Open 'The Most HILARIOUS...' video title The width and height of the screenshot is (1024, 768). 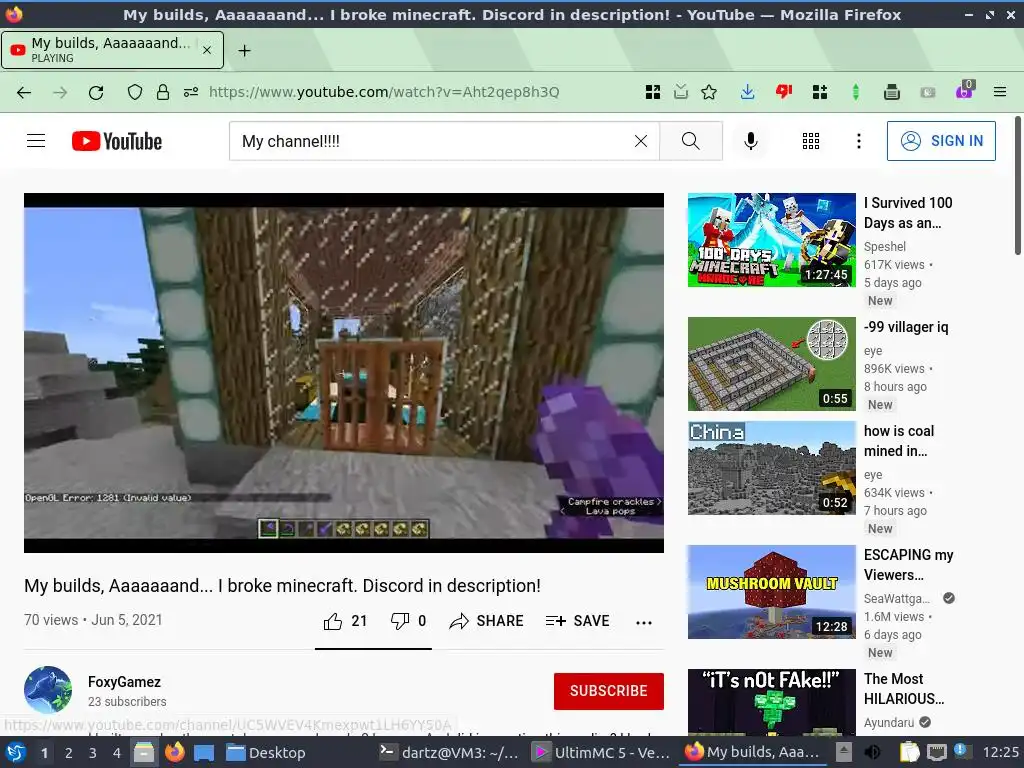(904, 689)
